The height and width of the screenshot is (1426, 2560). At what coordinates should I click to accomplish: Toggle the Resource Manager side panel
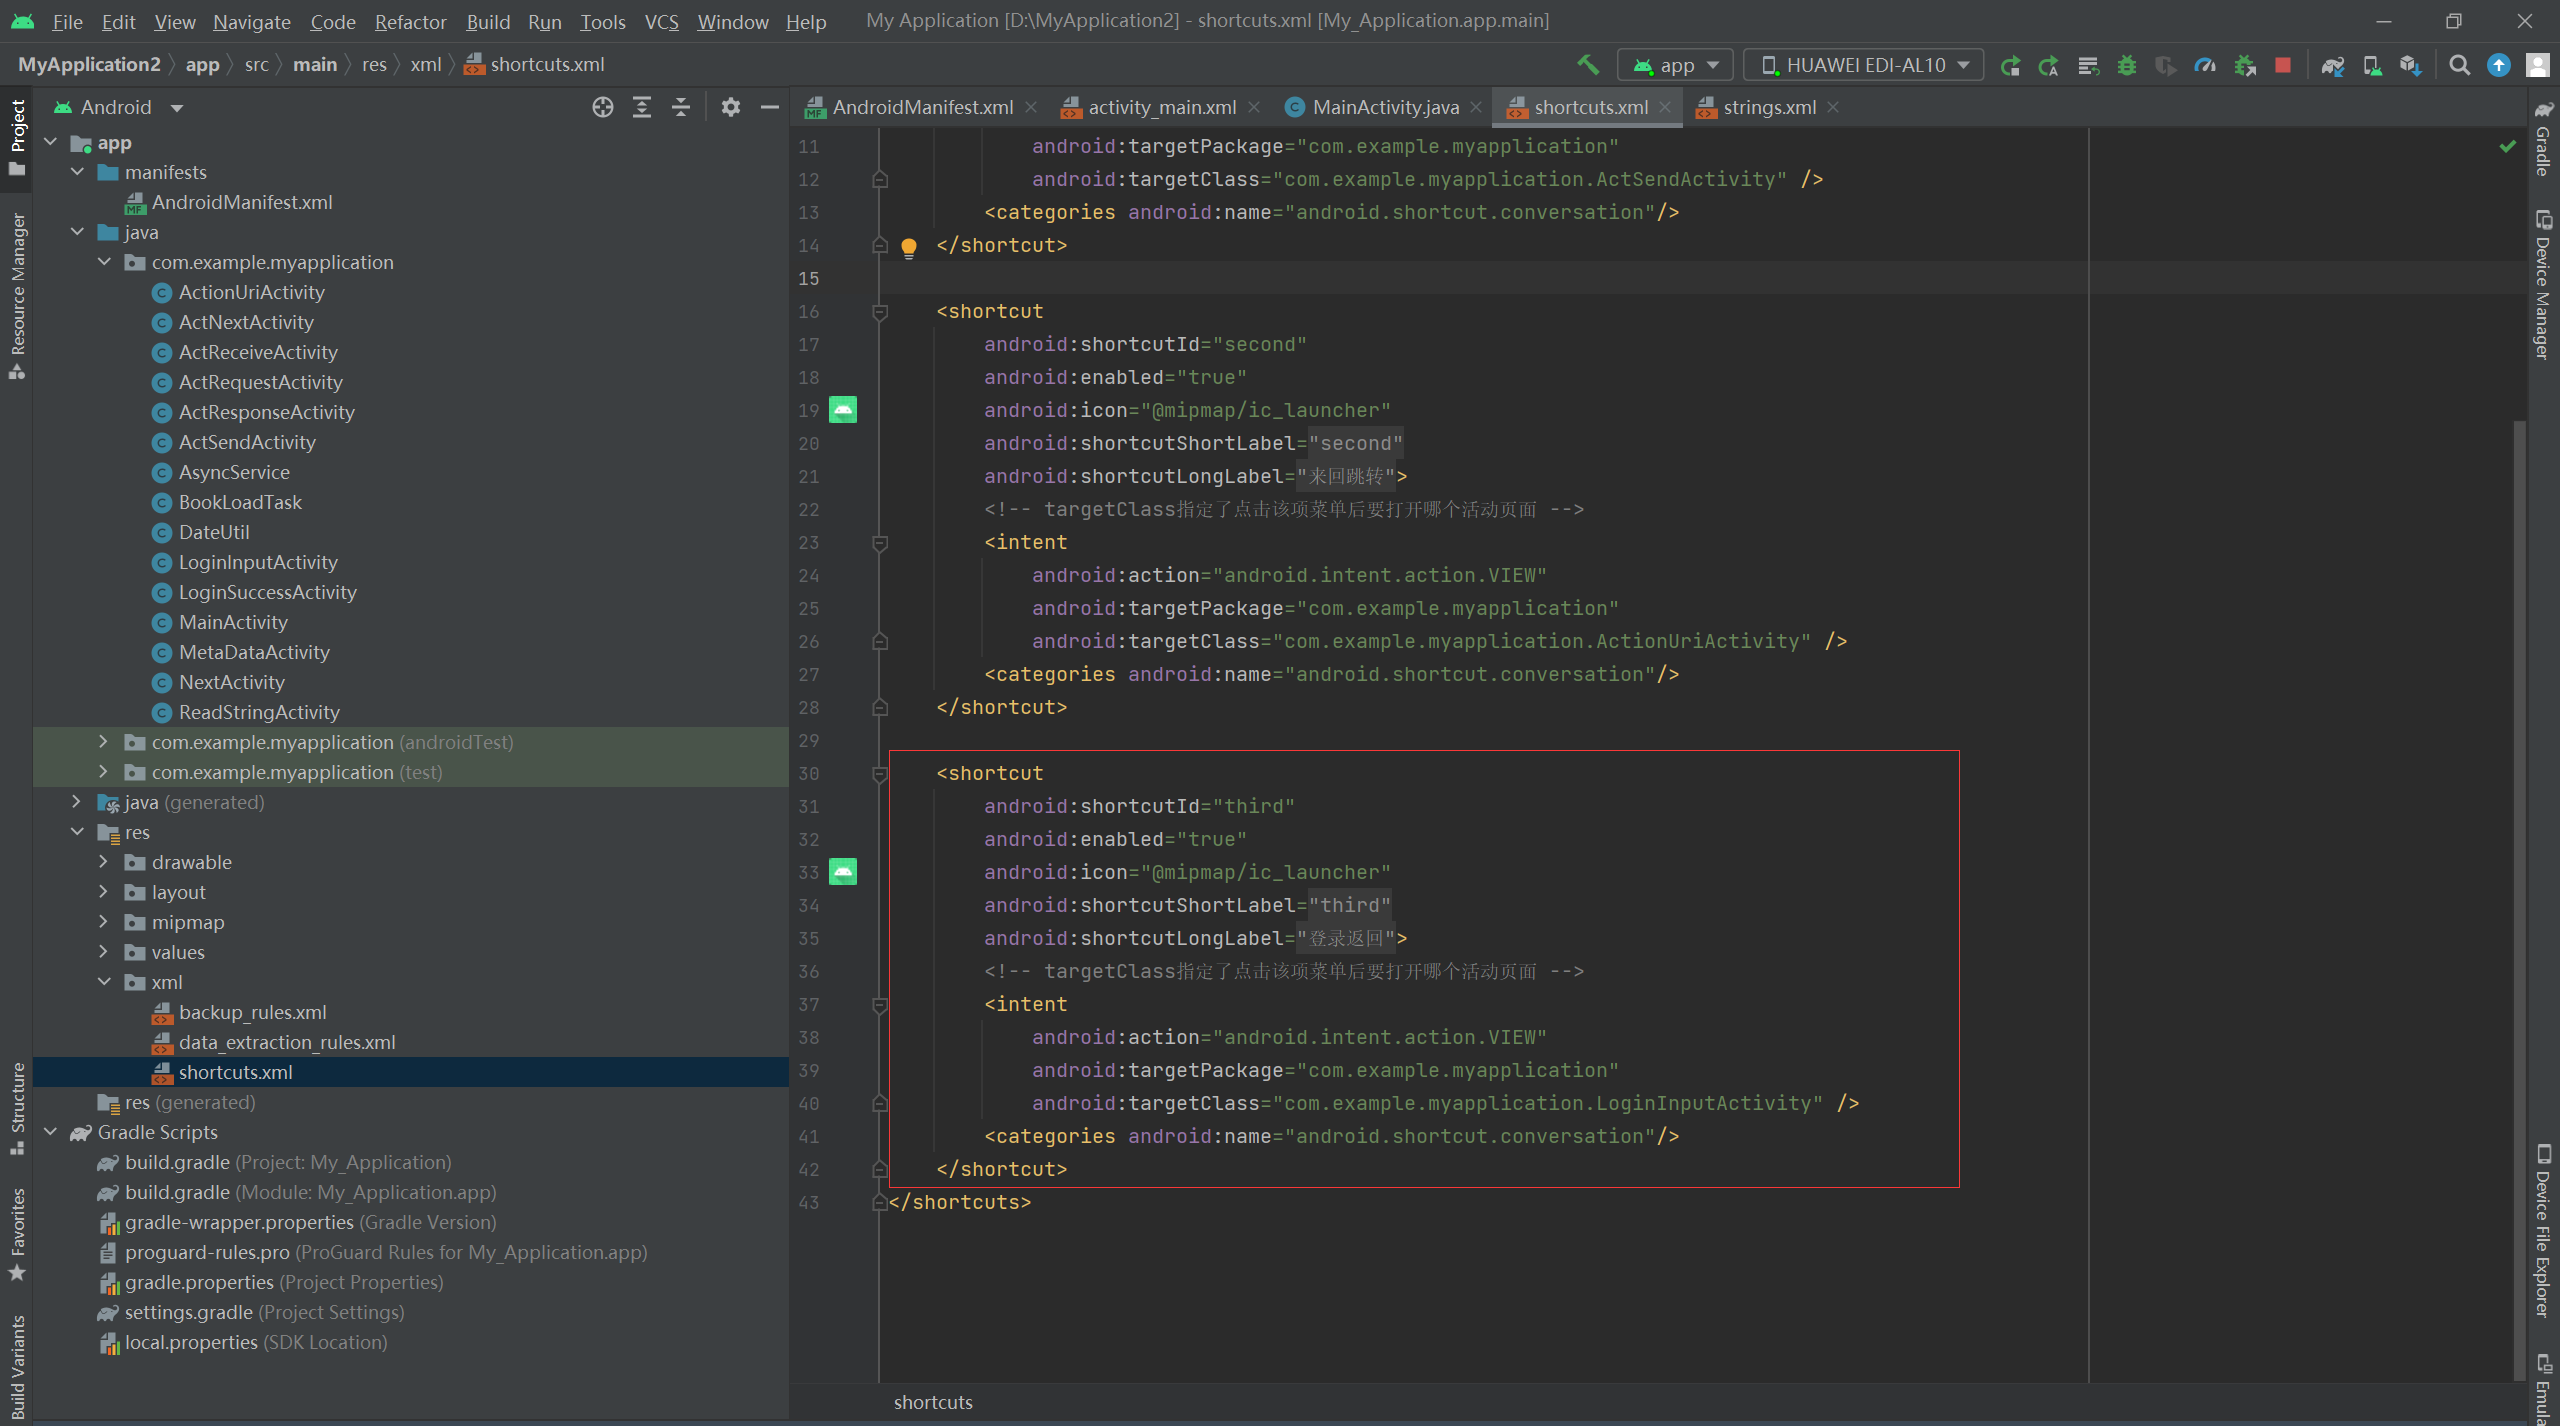coord(17,295)
